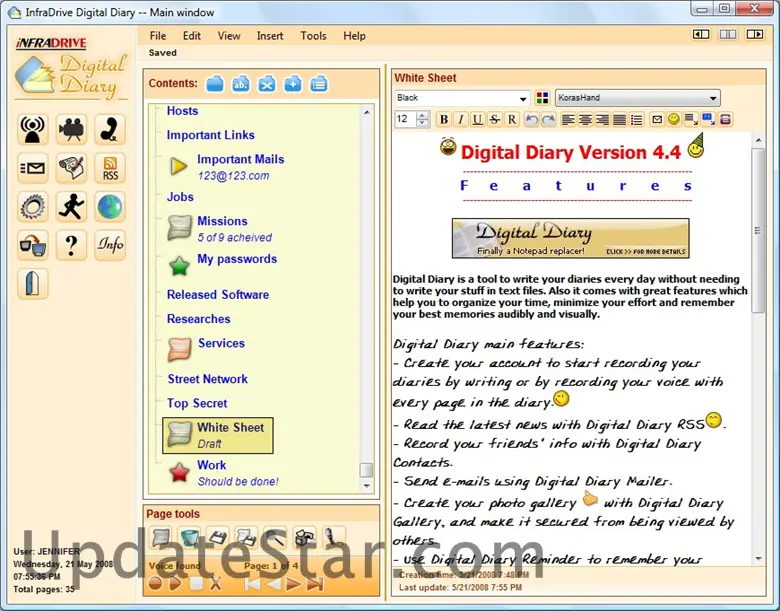Select the Missions entry
The height and width of the screenshot is (611, 780).
(x=222, y=221)
